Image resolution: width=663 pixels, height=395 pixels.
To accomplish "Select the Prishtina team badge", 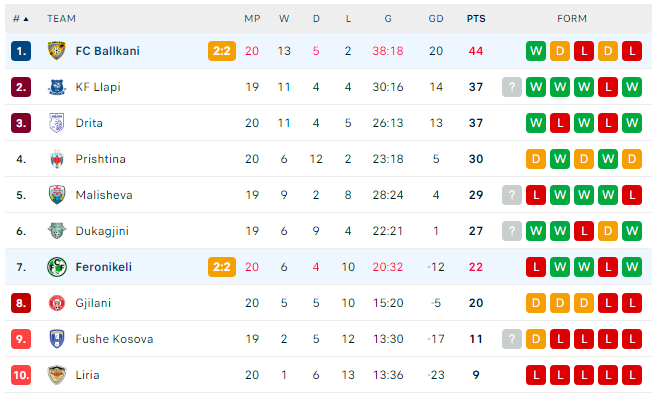I will pos(57,159).
